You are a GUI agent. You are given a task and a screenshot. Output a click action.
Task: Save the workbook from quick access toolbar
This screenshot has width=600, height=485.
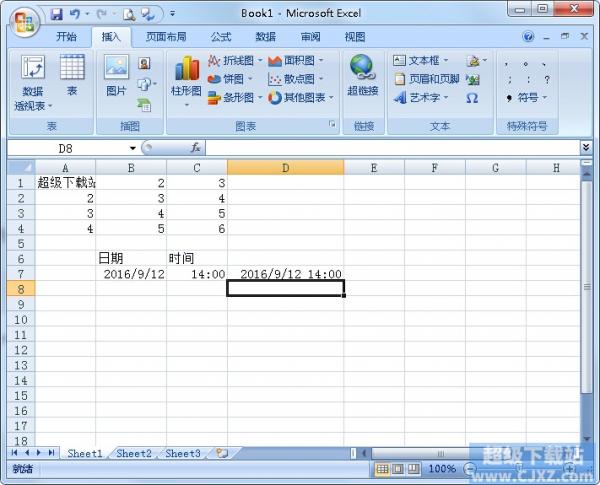57,14
